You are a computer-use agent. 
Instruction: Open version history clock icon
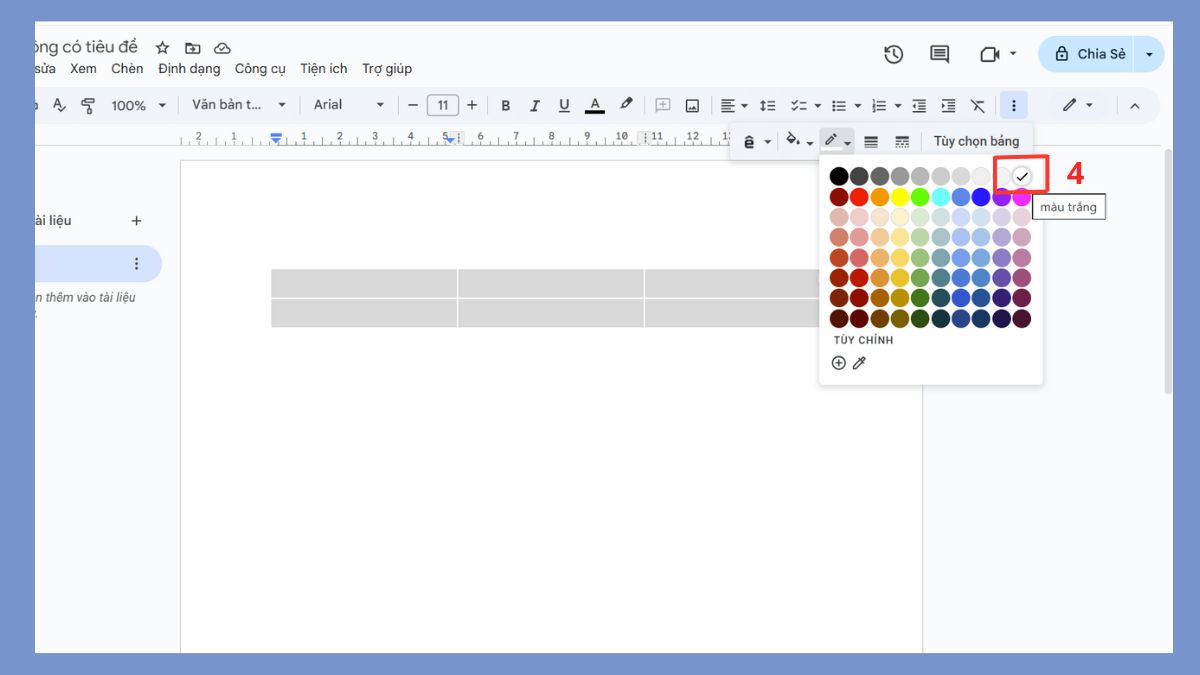[x=893, y=54]
